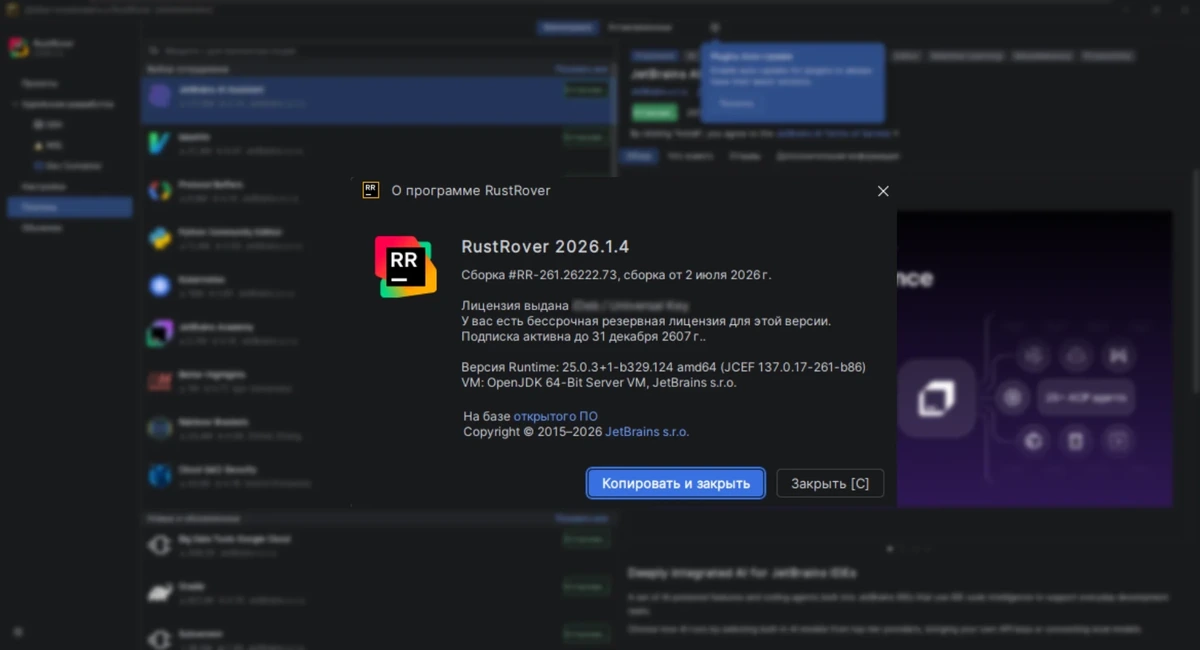Collapse the remote development group in the welcome sidebar
The width and height of the screenshot is (1200, 650).
pos(14,104)
